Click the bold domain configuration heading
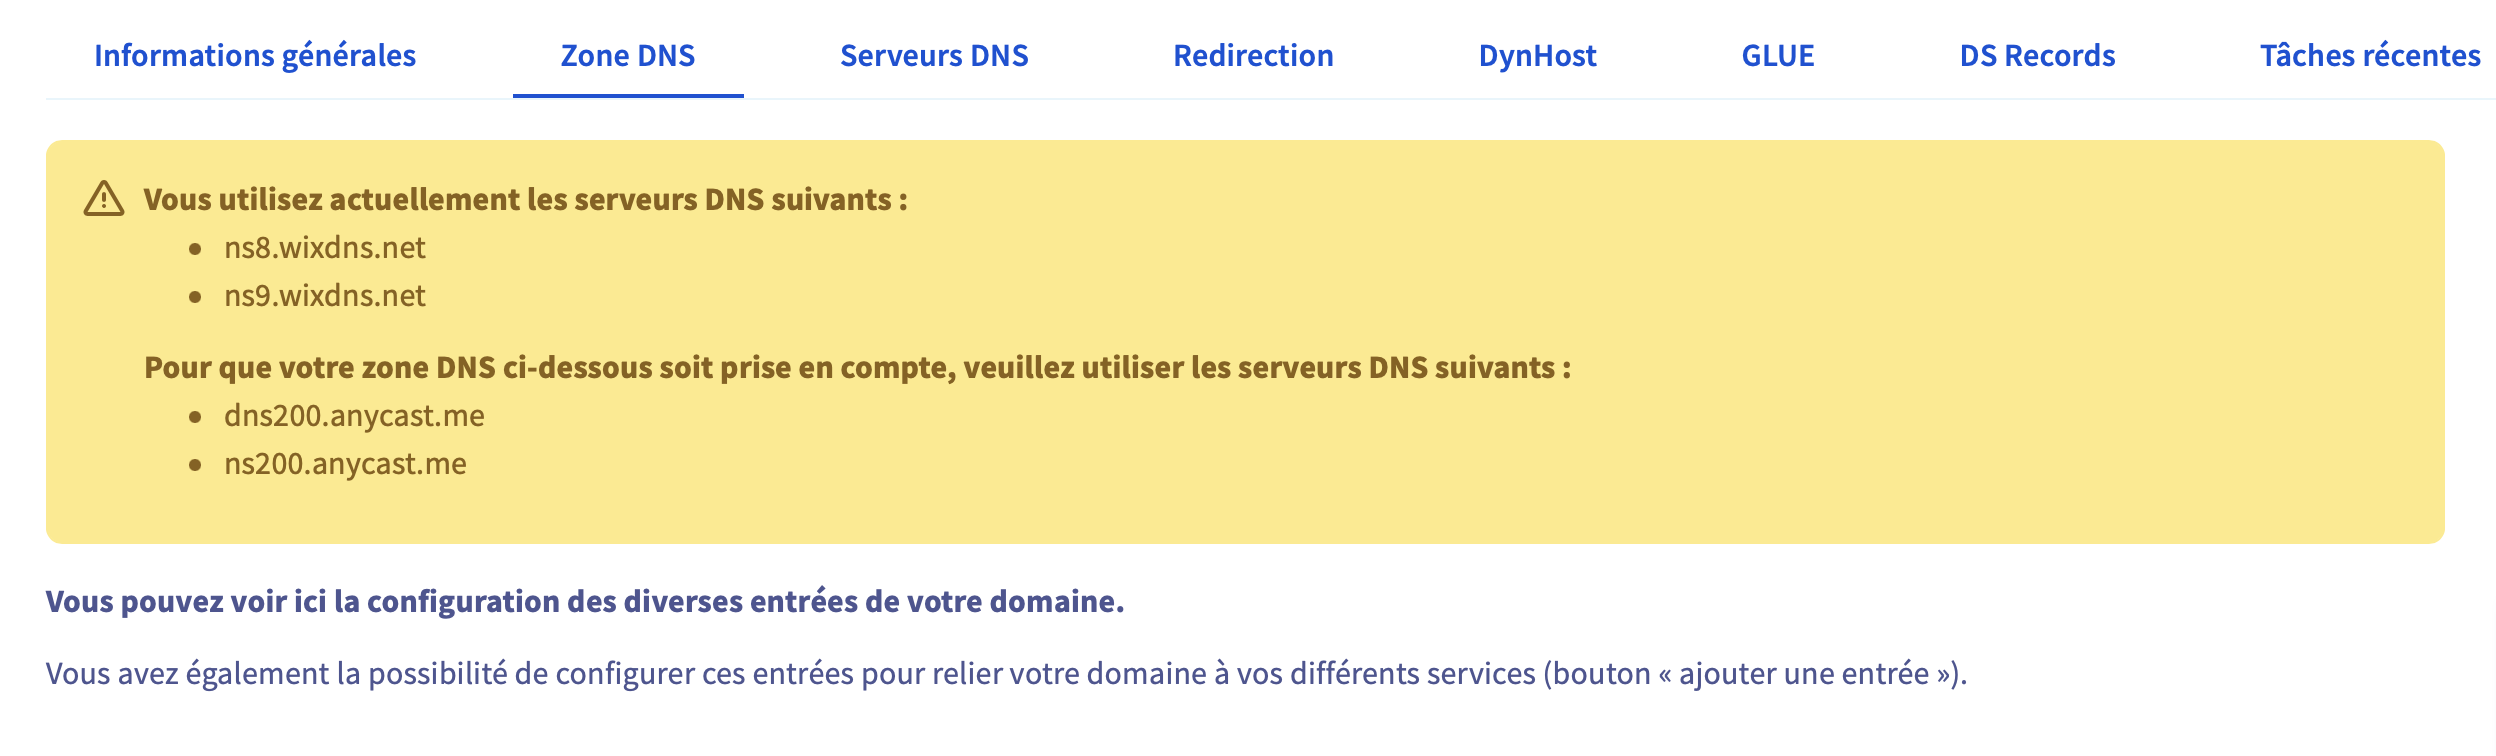2496x756 pixels. tap(585, 601)
